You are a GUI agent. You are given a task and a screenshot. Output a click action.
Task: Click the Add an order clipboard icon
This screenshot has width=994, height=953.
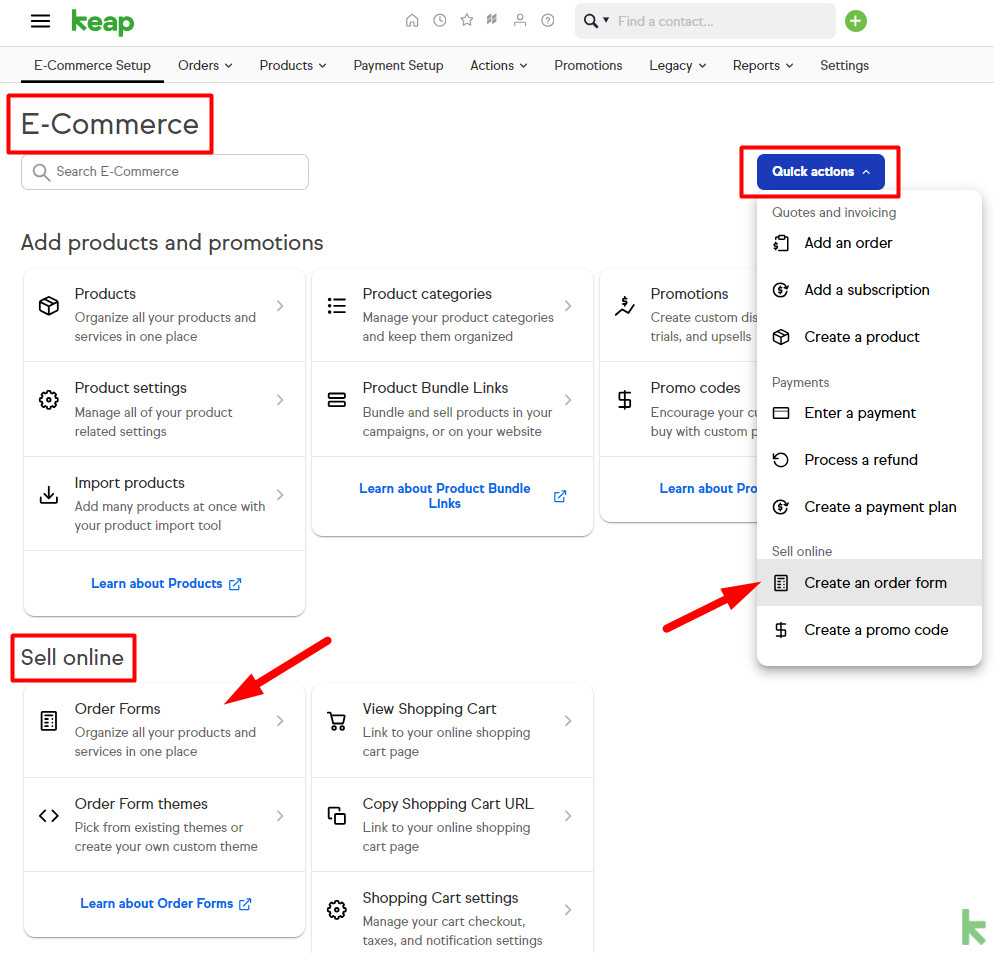(781, 243)
